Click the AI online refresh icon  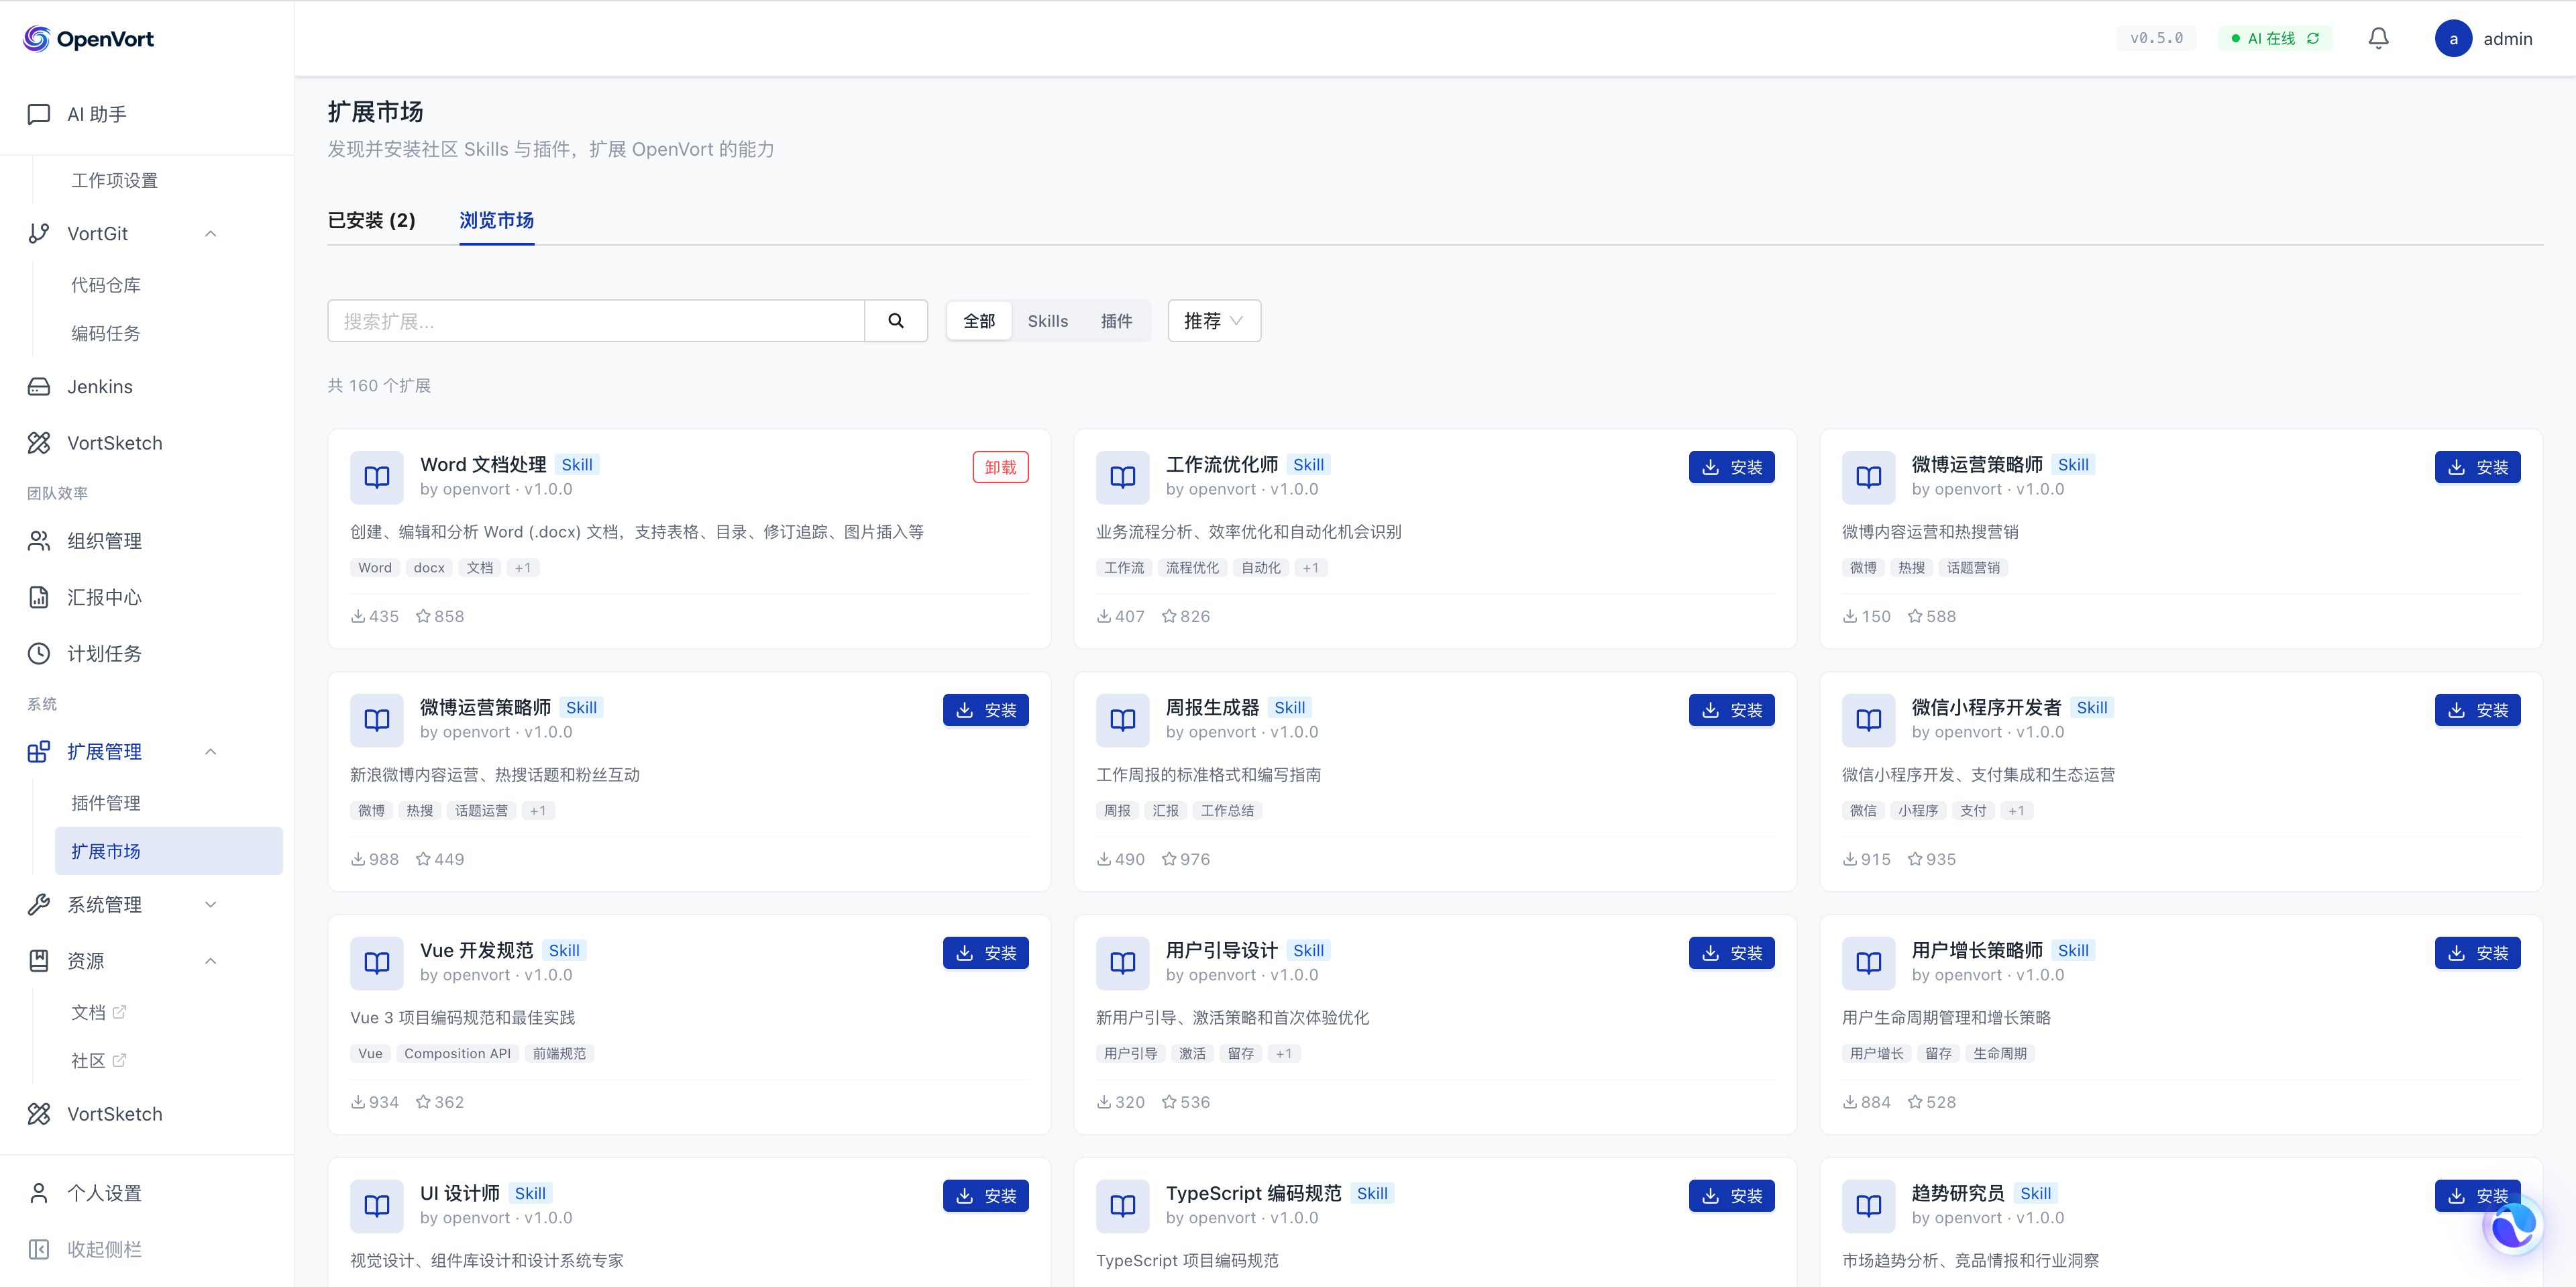pos(2313,38)
